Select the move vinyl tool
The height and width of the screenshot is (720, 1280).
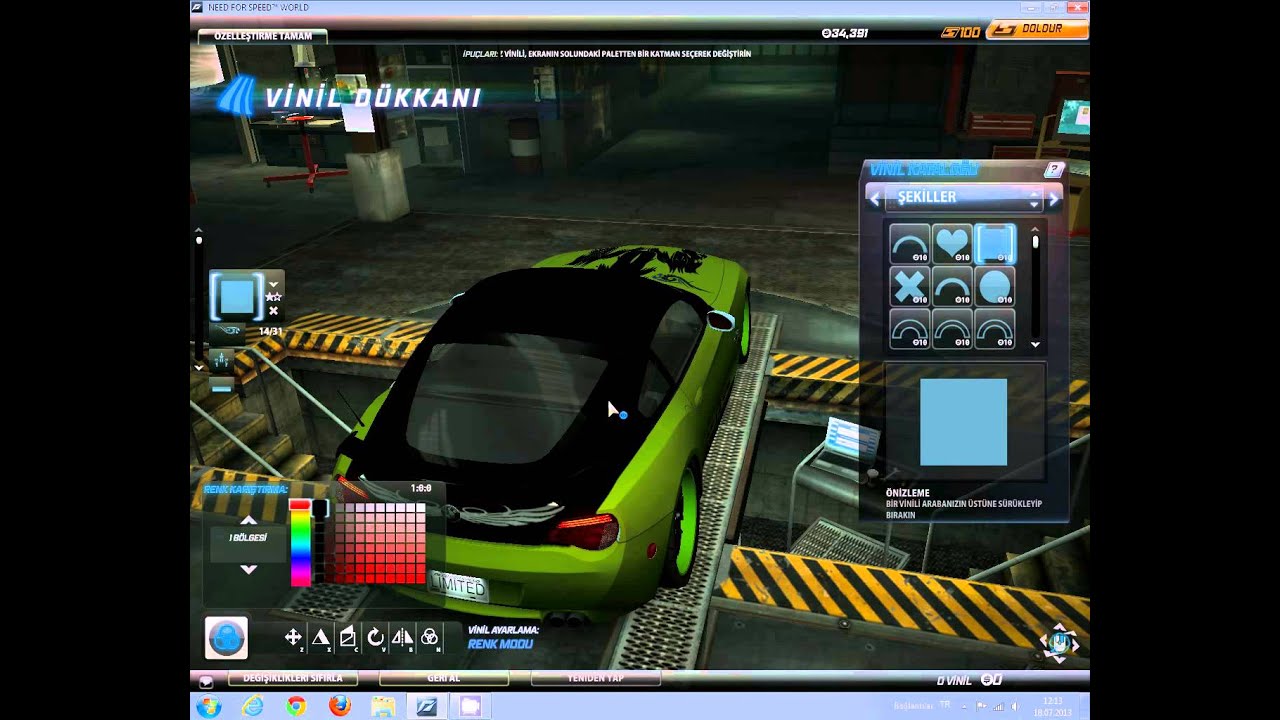(293, 637)
